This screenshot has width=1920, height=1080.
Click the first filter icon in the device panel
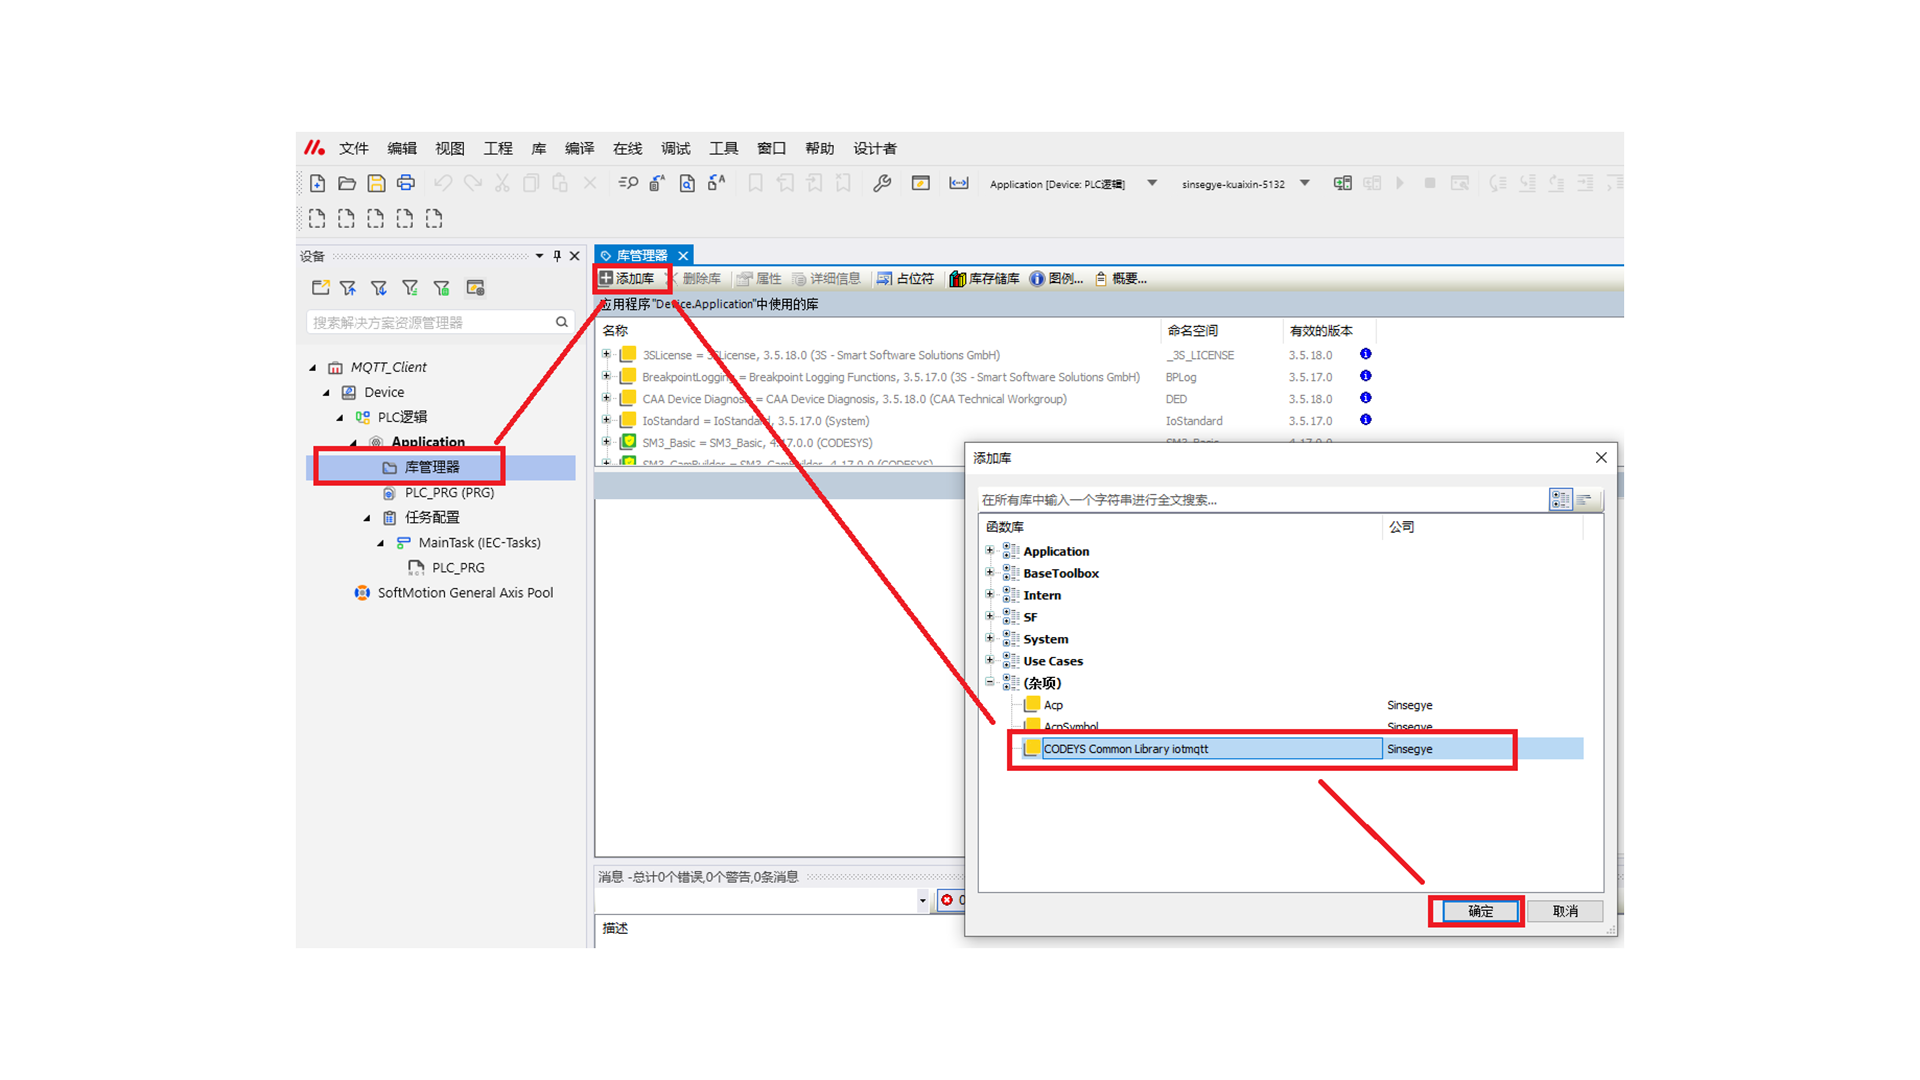pyautogui.click(x=348, y=288)
